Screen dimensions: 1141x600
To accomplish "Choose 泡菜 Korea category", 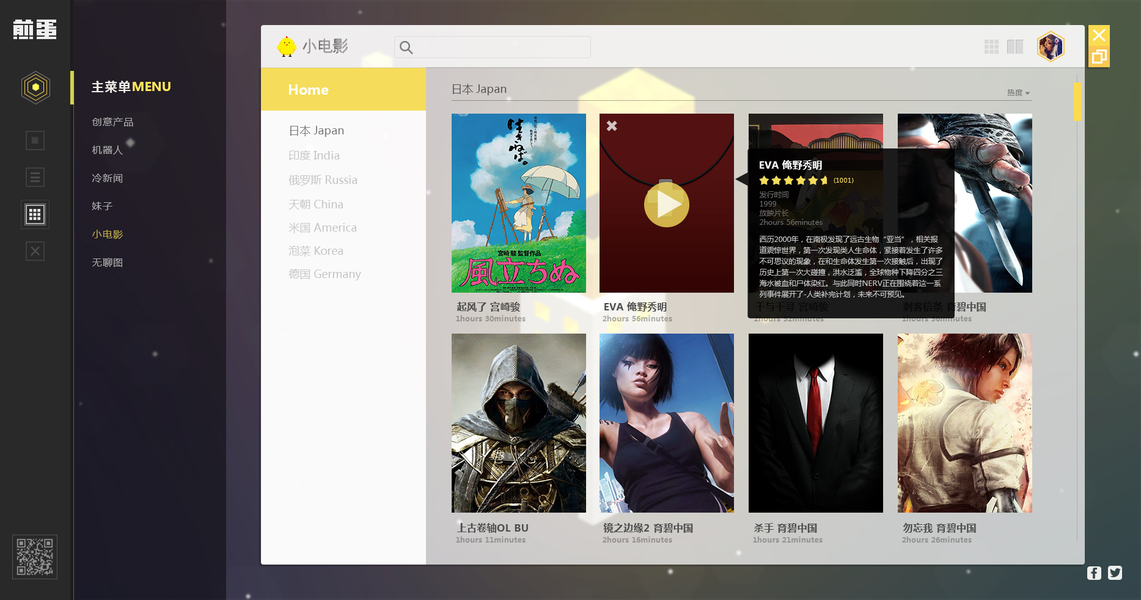I will (316, 251).
